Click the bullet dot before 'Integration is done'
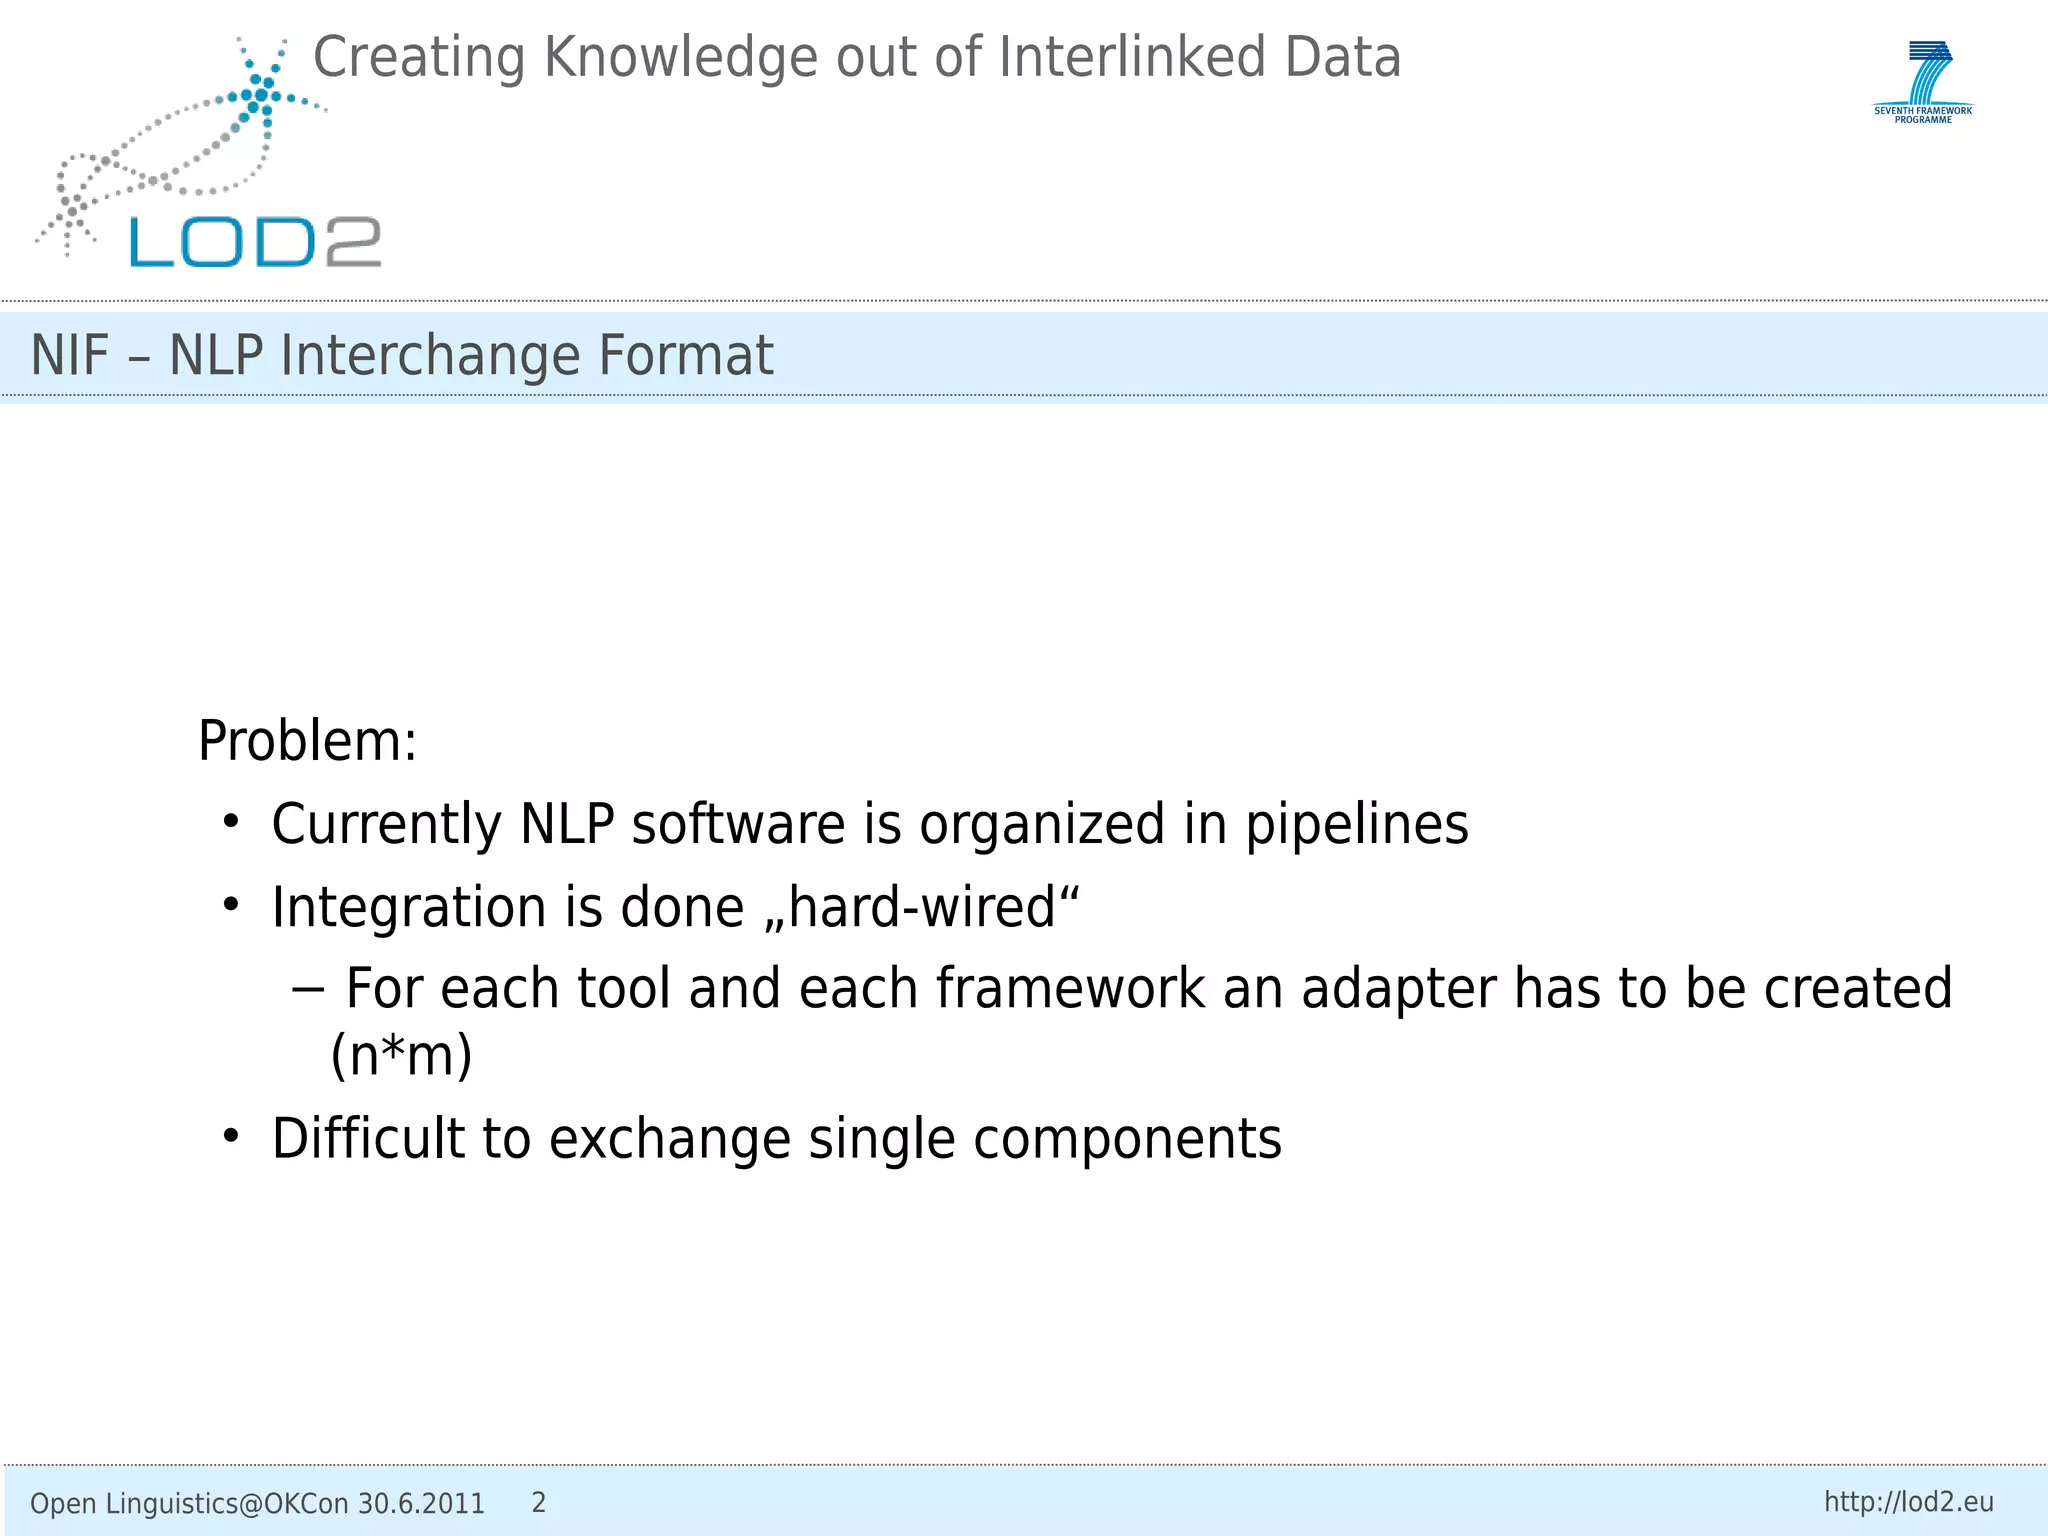Viewport: 2048px width, 1536px height. (231, 905)
